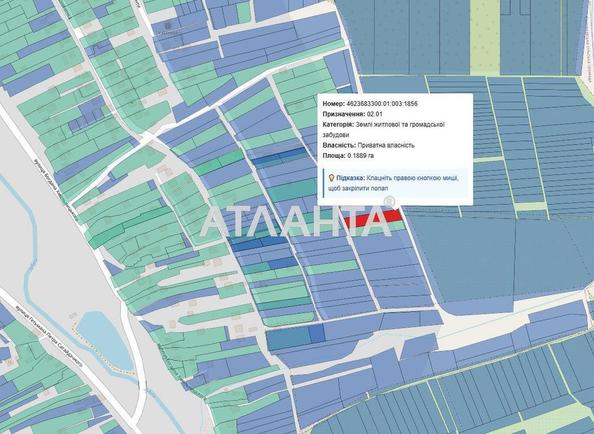Click 'Власність: Приватна власність' text
This screenshot has height=434, width=594.
pyautogui.click(x=369, y=145)
